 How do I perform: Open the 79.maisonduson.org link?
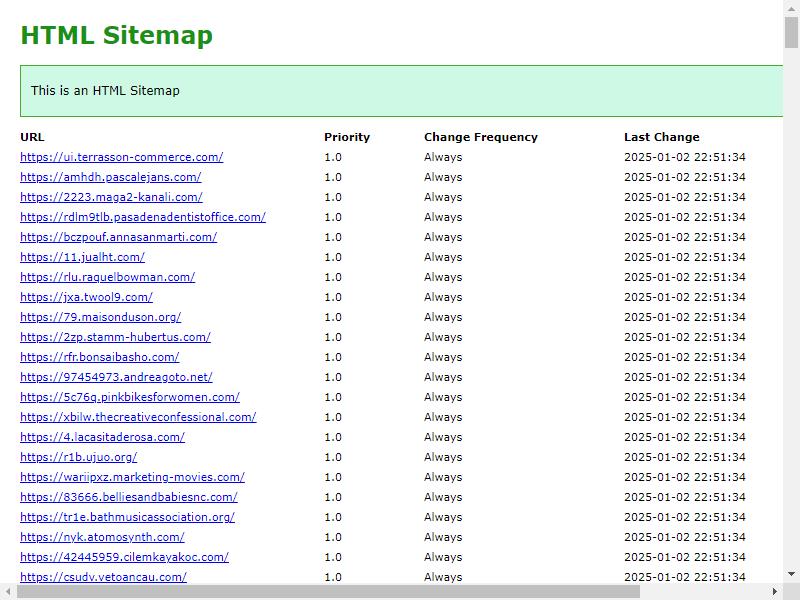pos(101,317)
